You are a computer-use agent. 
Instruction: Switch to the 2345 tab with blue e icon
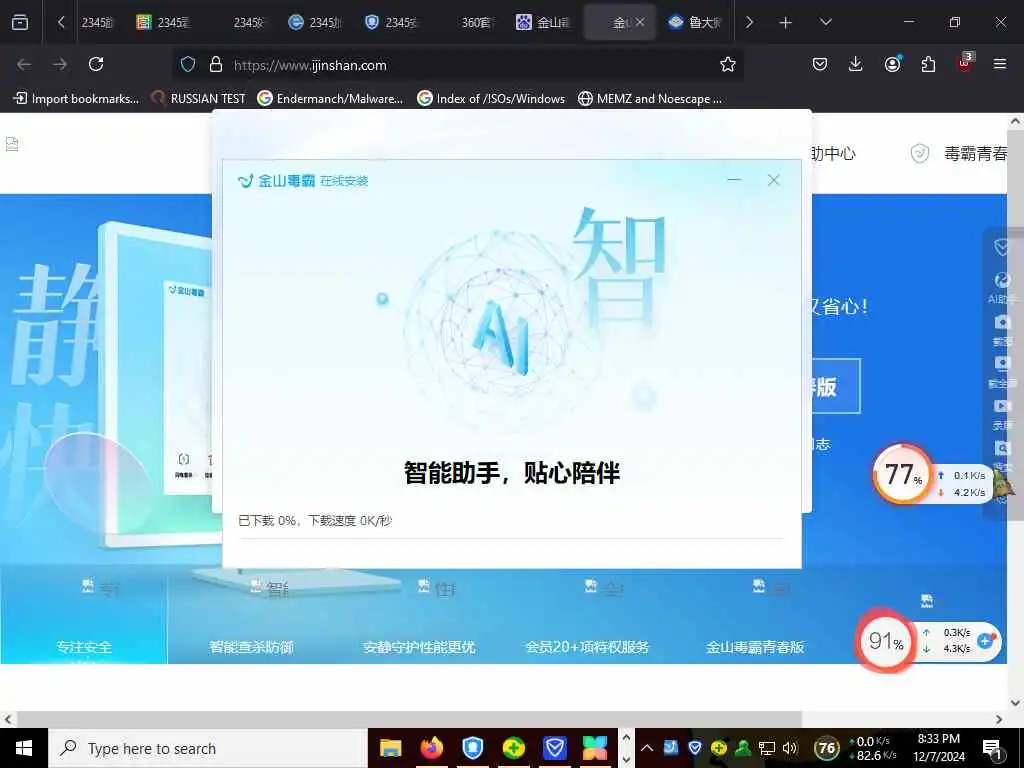click(x=315, y=23)
